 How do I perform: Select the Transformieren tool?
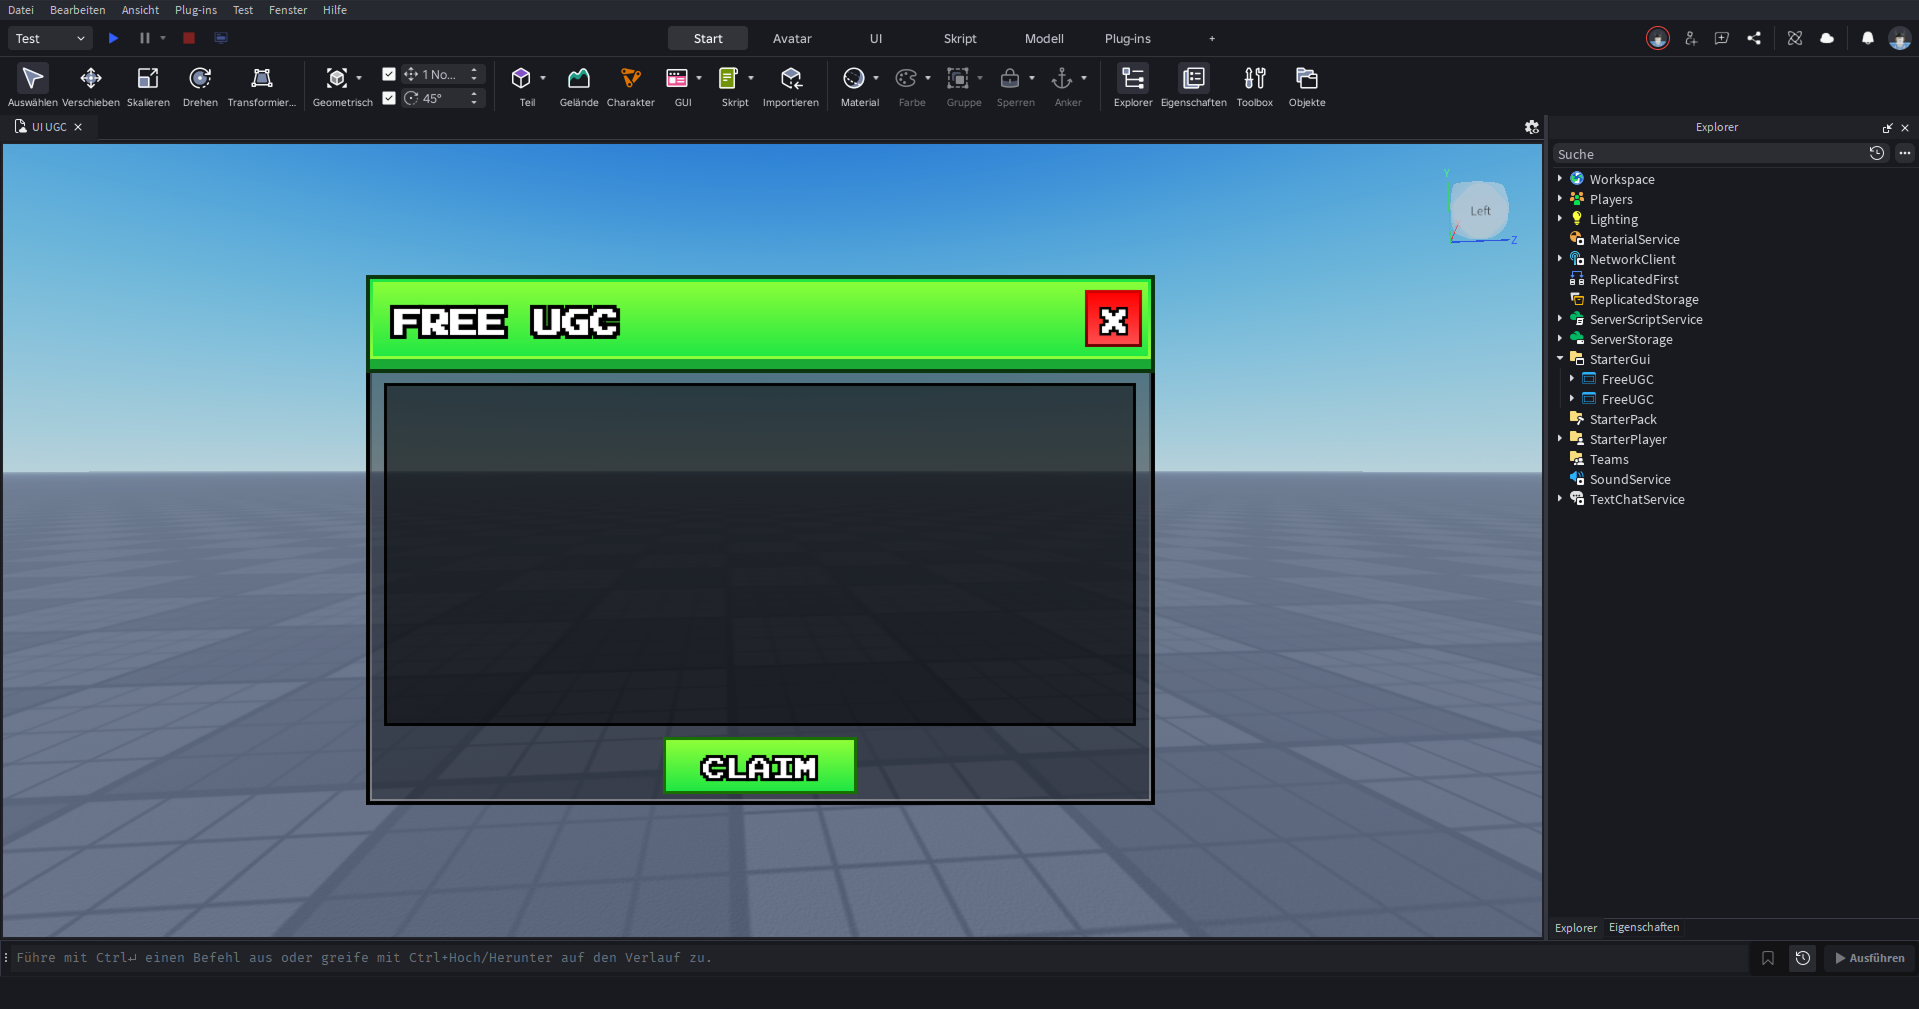[262, 85]
